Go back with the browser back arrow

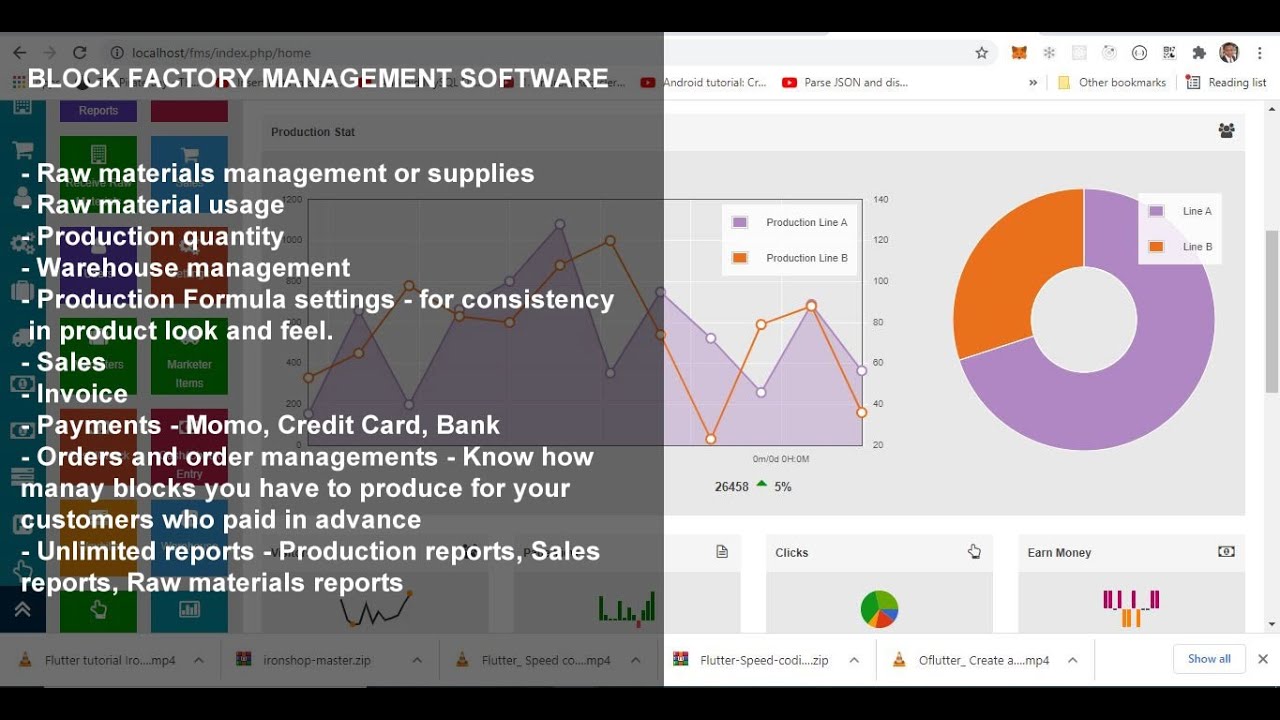click(20, 53)
